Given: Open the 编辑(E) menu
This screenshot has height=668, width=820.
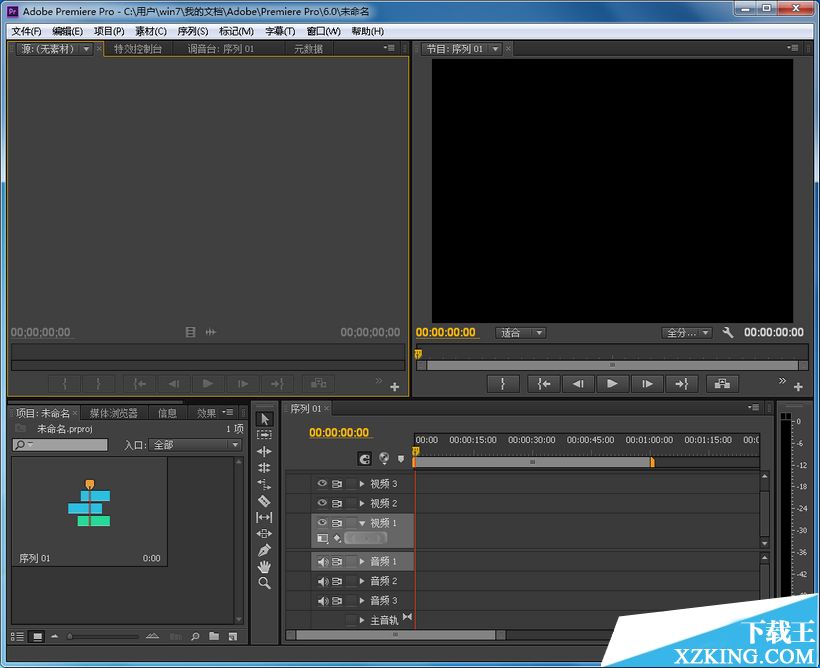Looking at the screenshot, I should 67,31.
